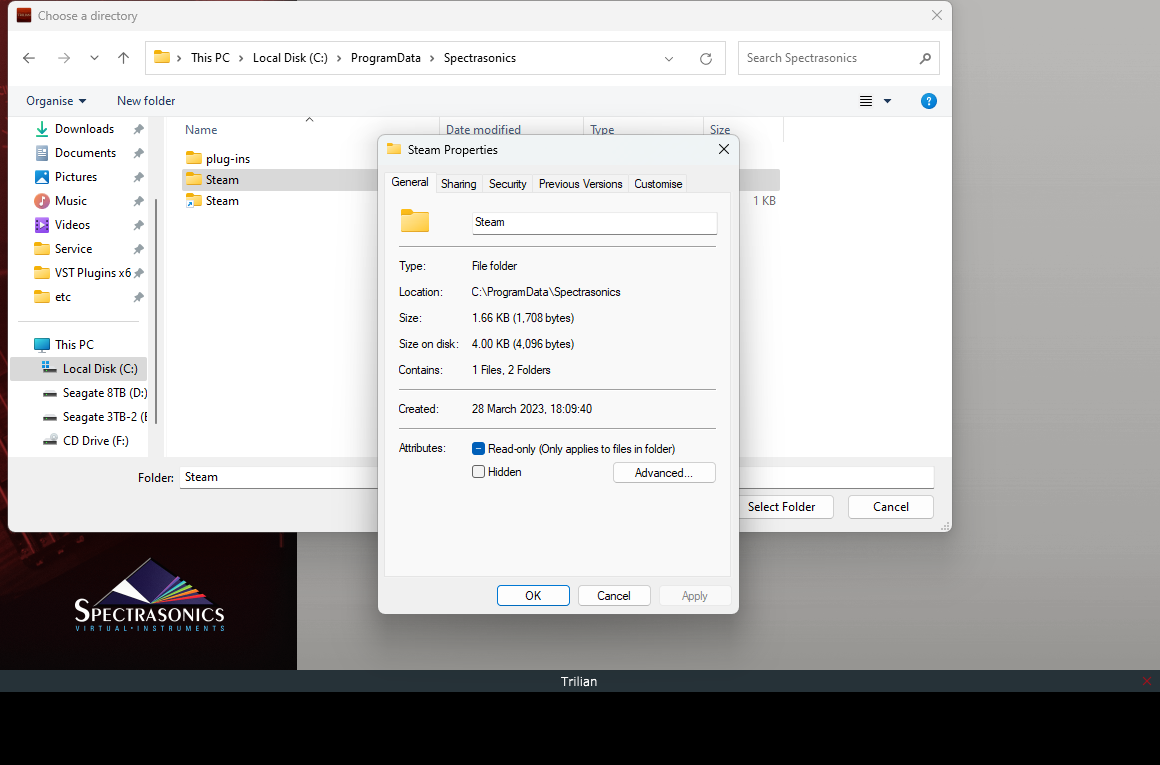Viewport: 1160px width, 765px height.
Task: Click Select Folder button
Action: [781, 507]
